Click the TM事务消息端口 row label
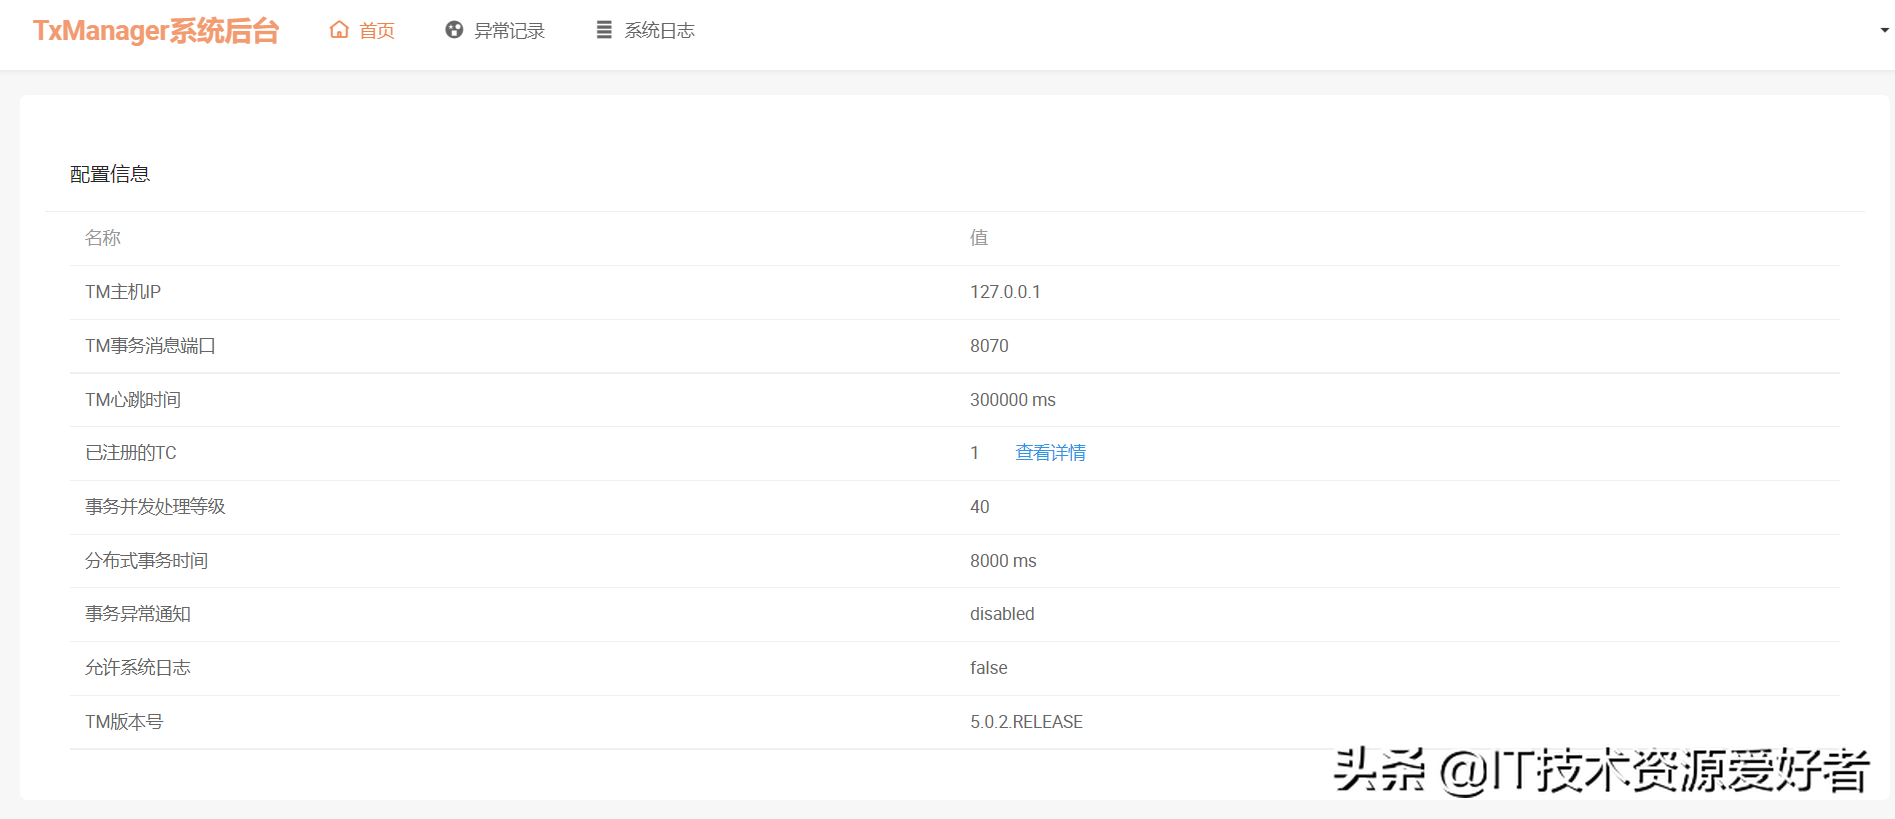The height and width of the screenshot is (819, 1895). coord(150,346)
